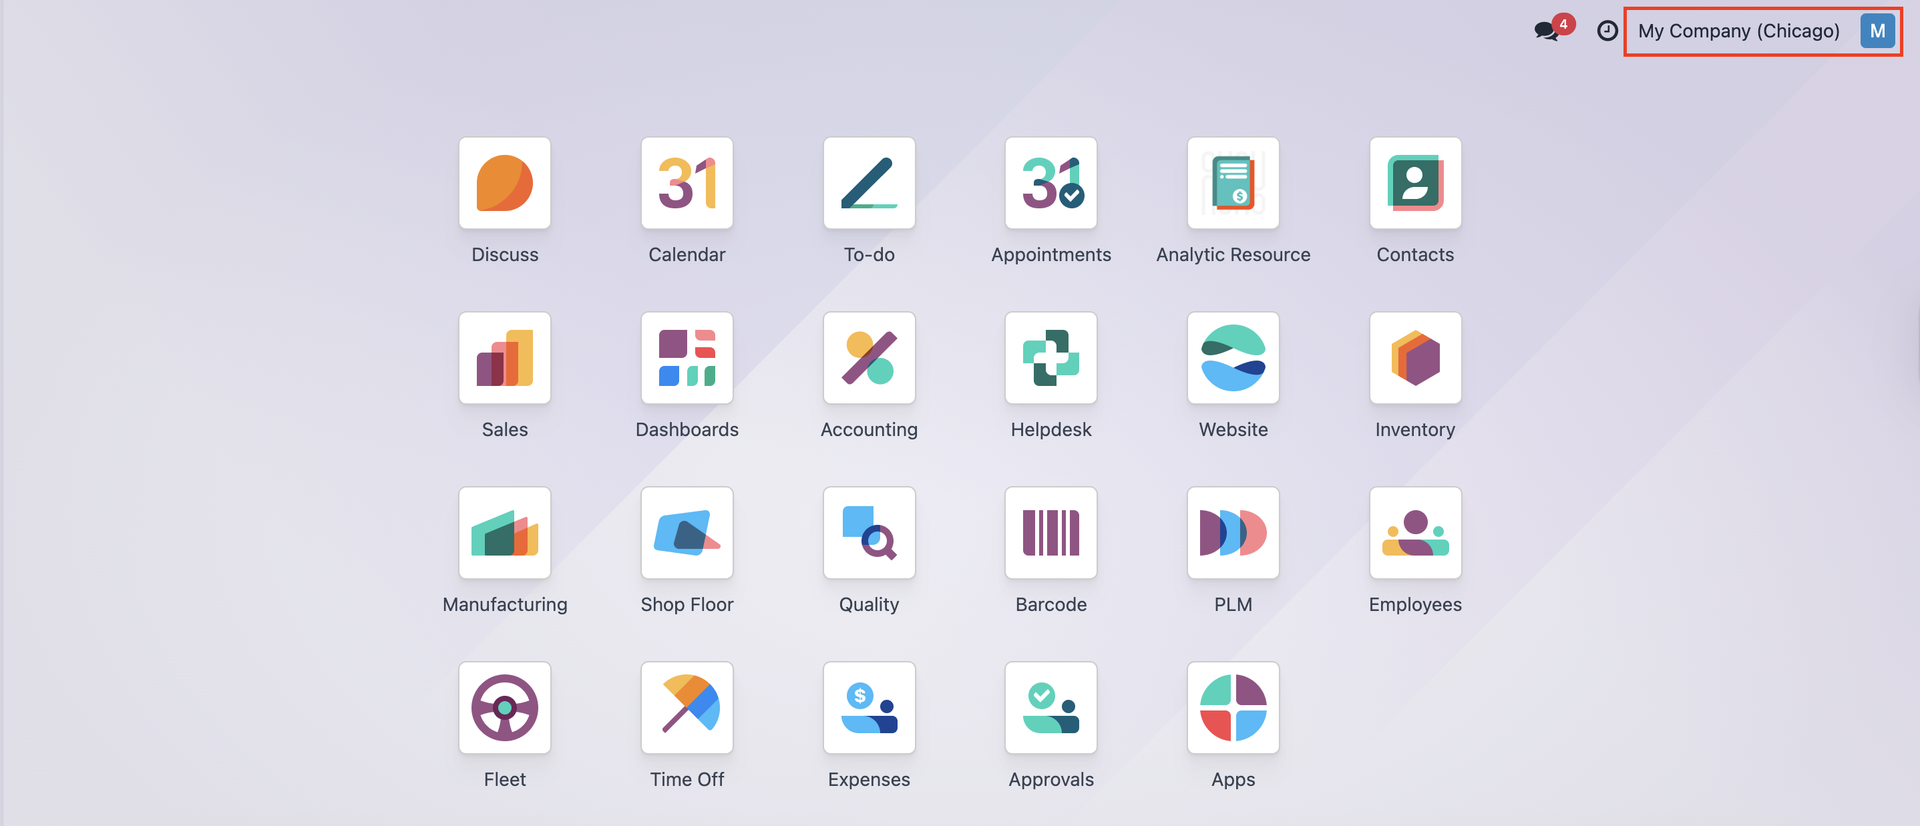1920x826 pixels.
Task: Open the Manufacturing app
Action: pos(504,534)
